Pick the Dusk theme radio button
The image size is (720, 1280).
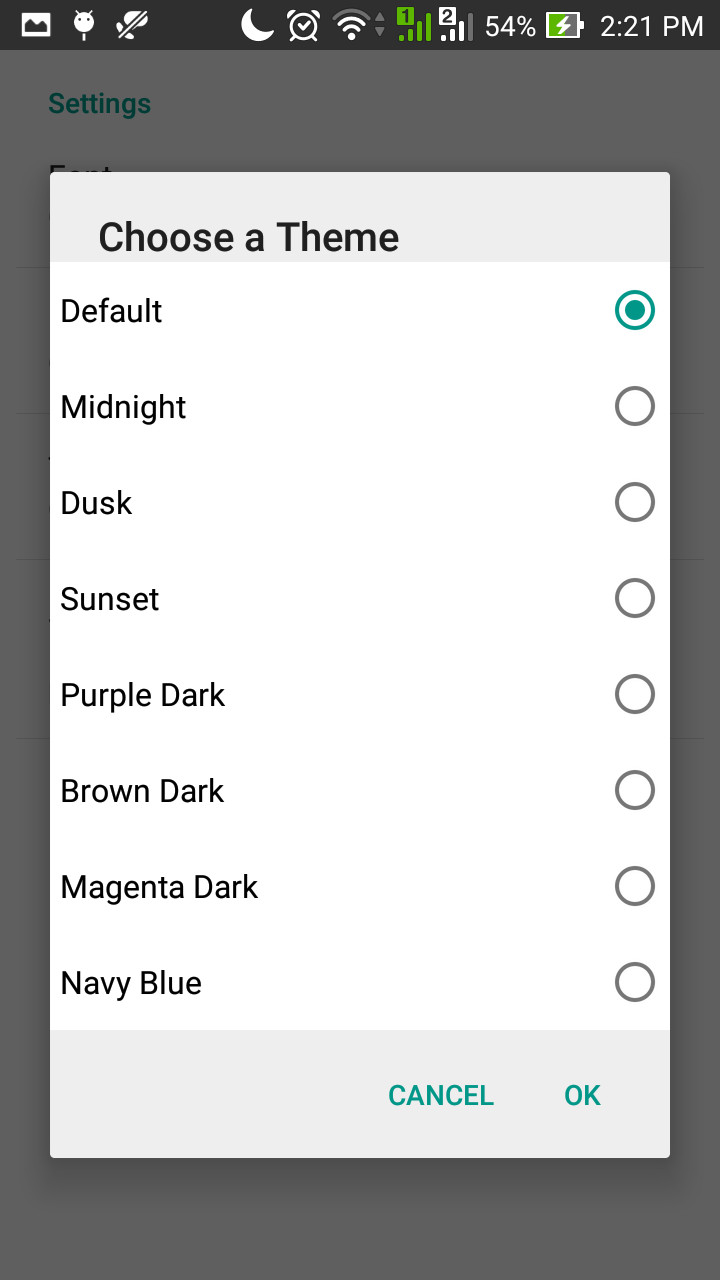[x=634, y=502]
